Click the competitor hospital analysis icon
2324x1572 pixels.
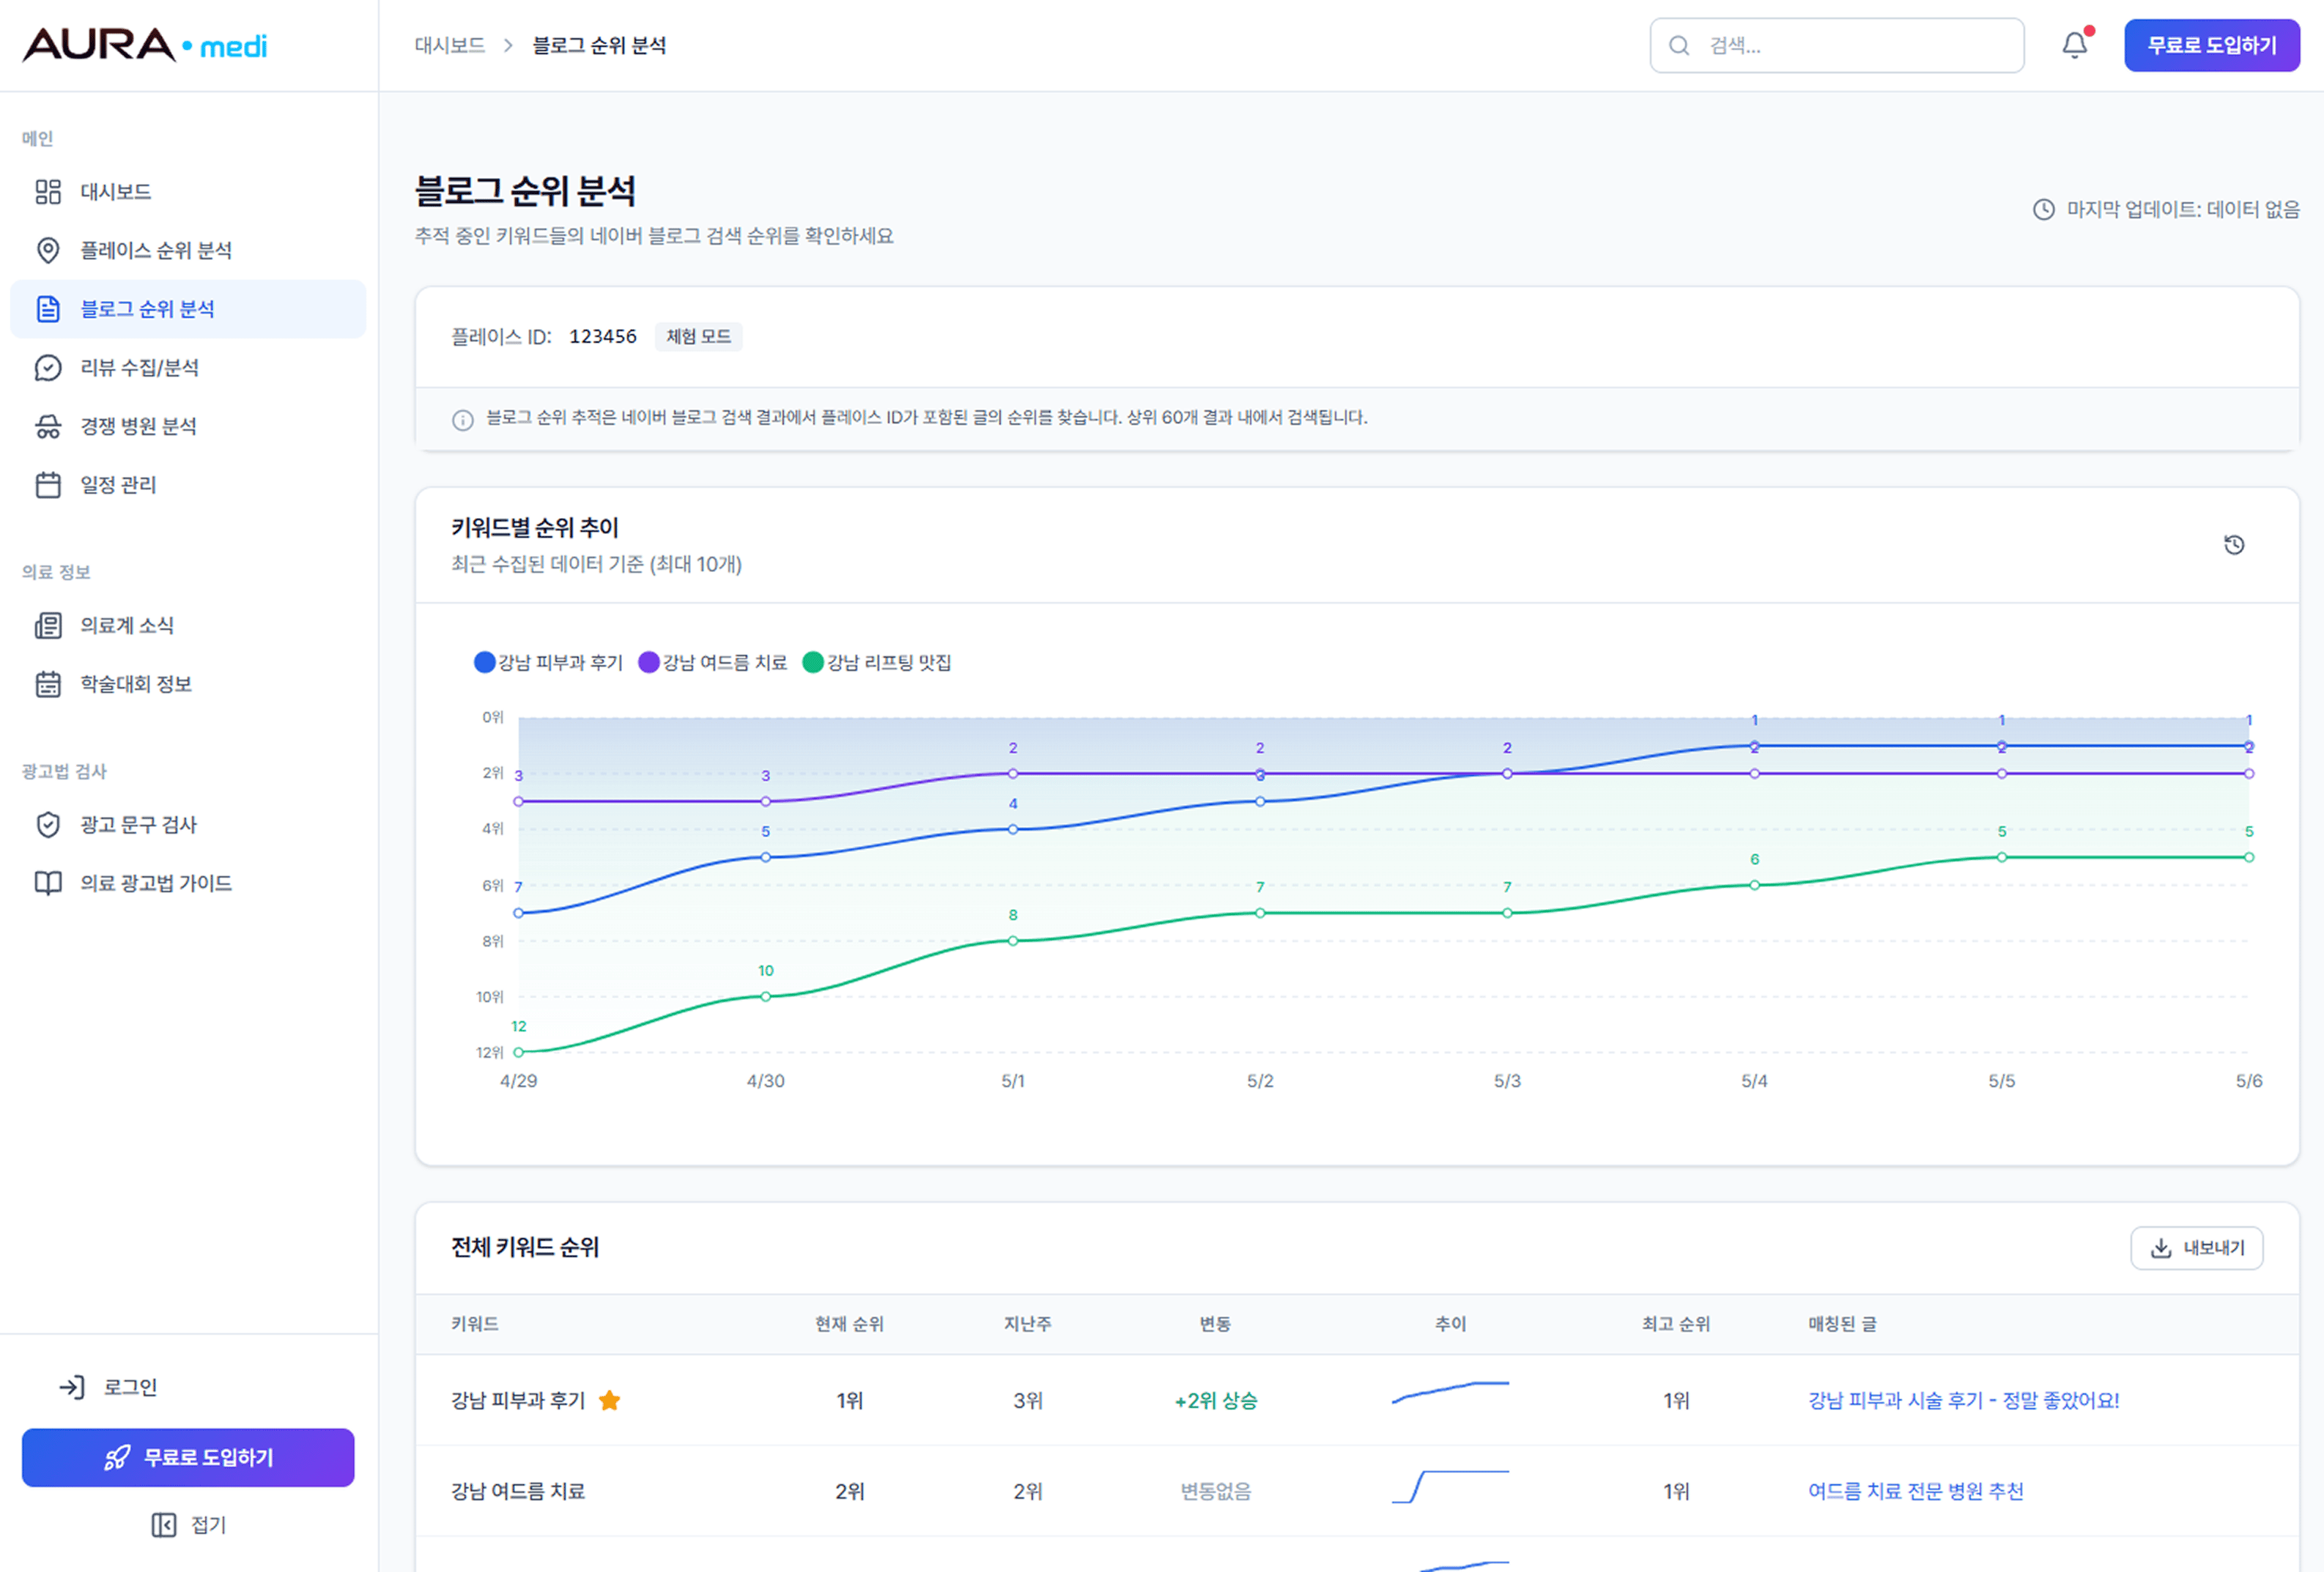coord(48,426)
